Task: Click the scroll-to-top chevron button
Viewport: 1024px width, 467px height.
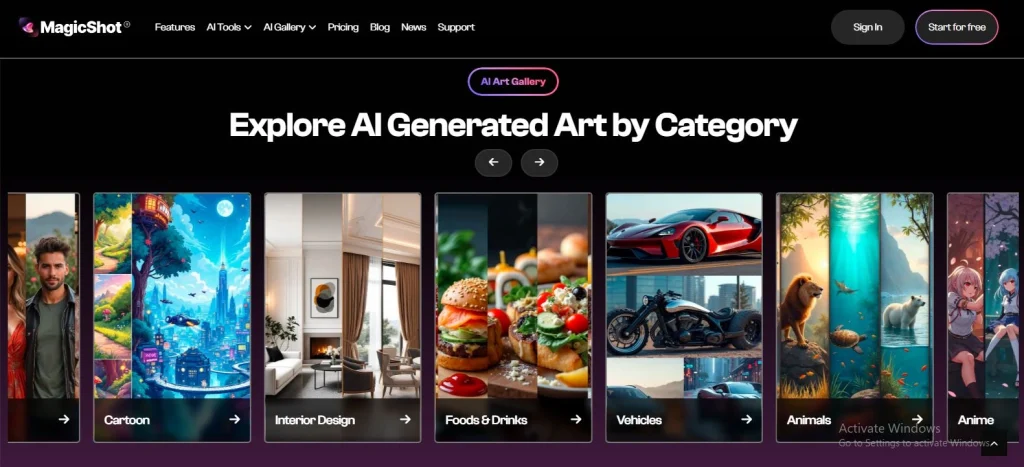Action: point(993,443)
